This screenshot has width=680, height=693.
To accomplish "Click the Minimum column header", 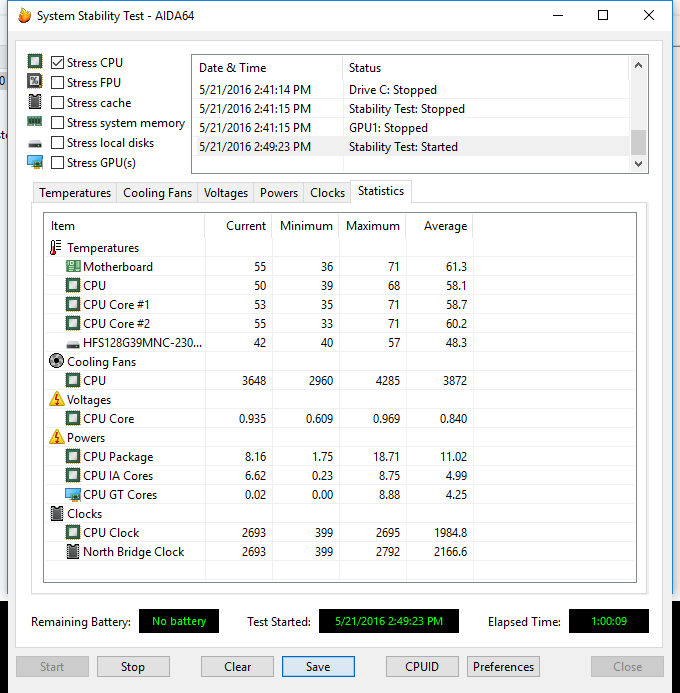I will coord(306,226).
